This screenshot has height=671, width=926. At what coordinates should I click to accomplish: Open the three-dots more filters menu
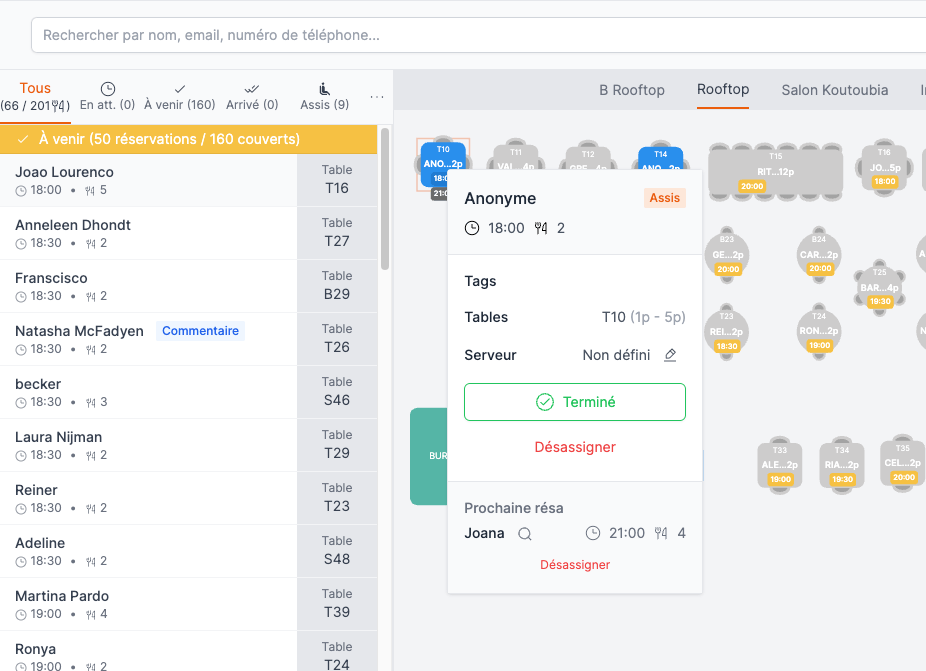pyautogui.click(x=377, y=97)
